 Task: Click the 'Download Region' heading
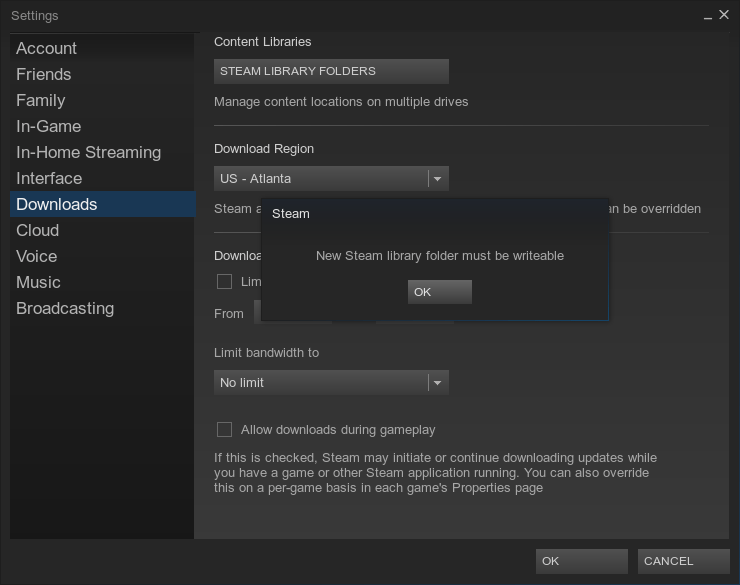point(264,149)
